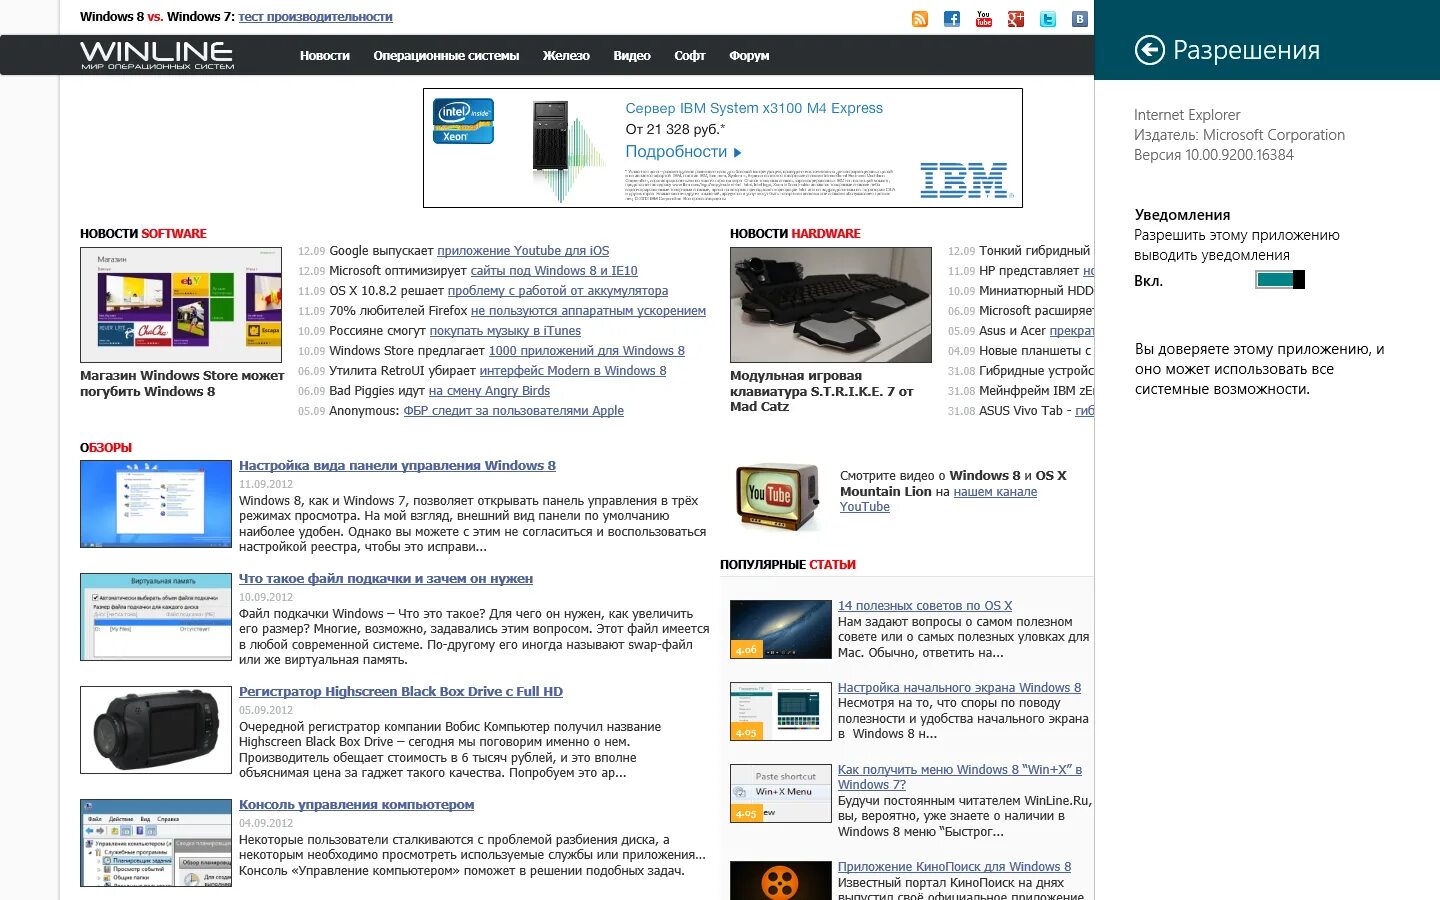Open the Twitter icon in header
The height and width of the screenshot is (900, 1440).
1048,19
